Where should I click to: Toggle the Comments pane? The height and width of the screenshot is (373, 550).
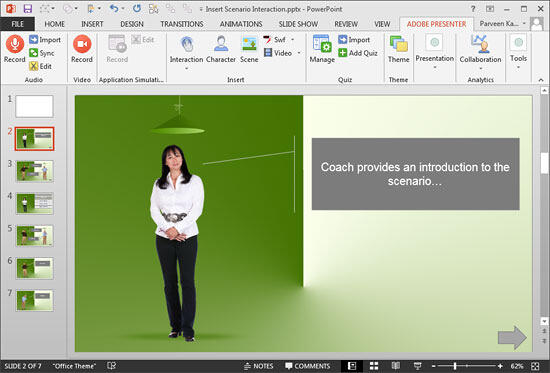(x=308, y=366)
